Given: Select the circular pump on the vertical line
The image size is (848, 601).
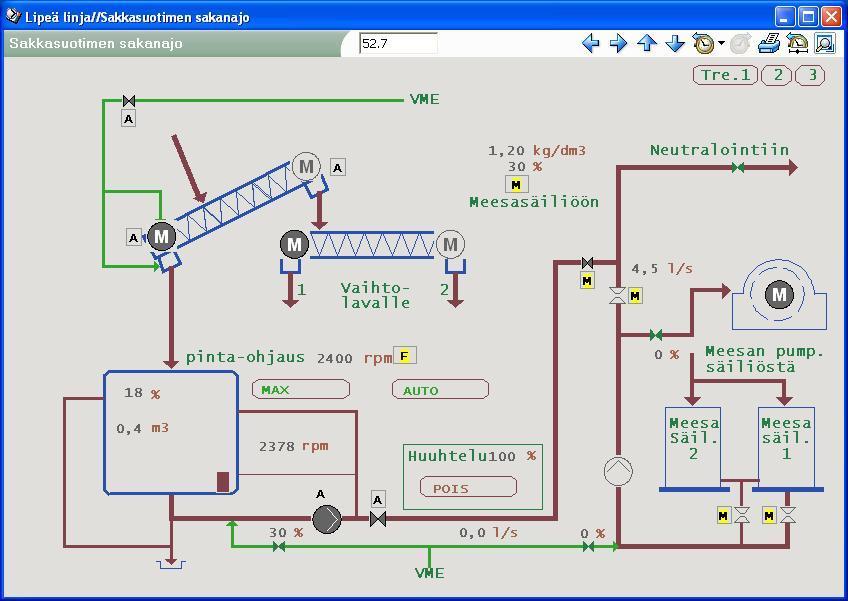Looking at the screenshot, I should click(x=618, y=471).
